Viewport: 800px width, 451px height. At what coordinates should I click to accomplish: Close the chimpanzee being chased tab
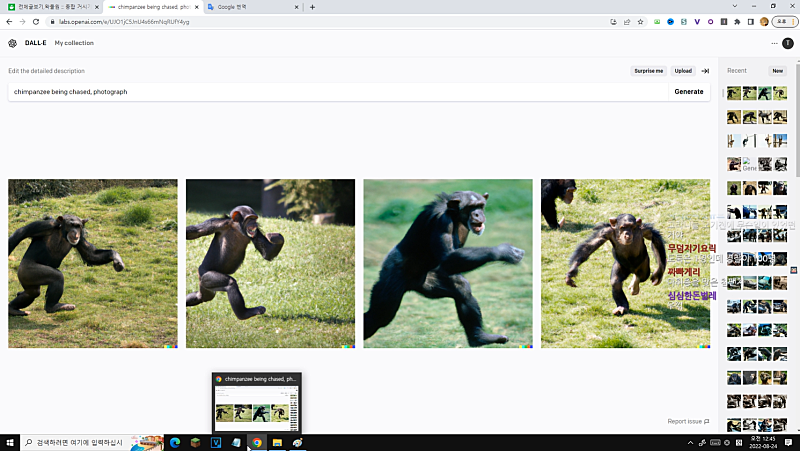[x=197, y=7]
